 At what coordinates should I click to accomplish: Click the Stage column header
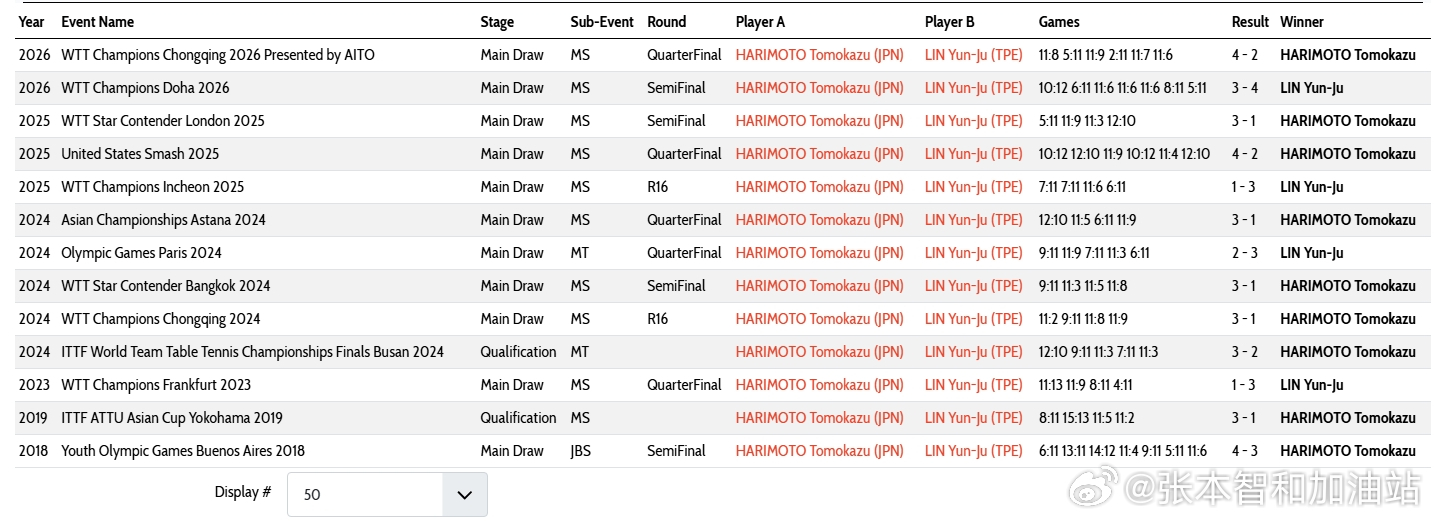pos(497,22)
